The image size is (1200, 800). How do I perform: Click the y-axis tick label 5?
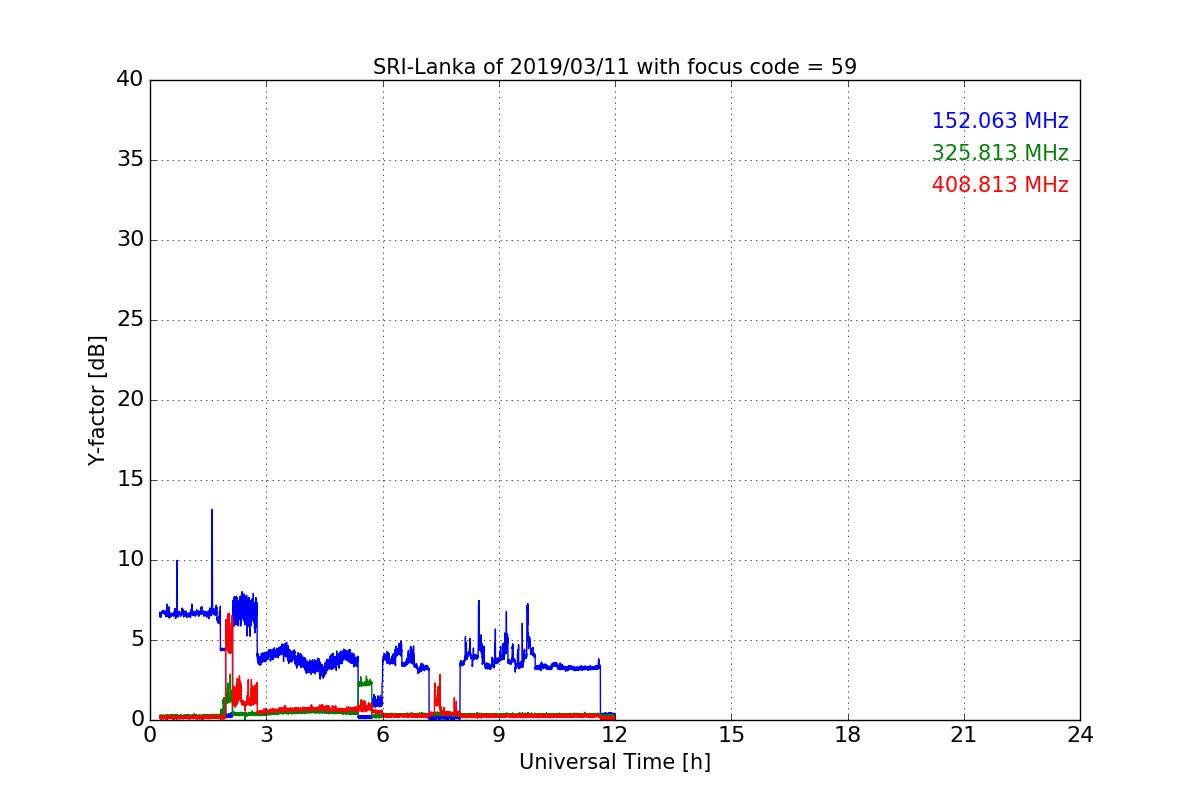[137, 640]
